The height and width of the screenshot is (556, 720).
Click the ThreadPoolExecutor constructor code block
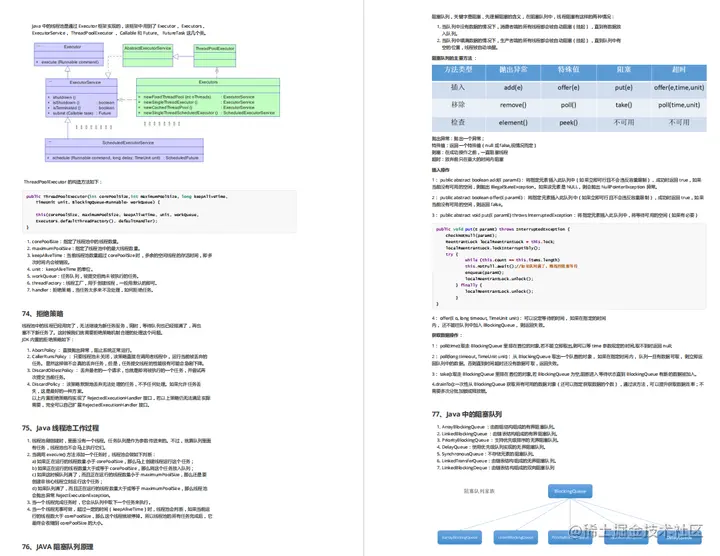(x=159, y=211)
